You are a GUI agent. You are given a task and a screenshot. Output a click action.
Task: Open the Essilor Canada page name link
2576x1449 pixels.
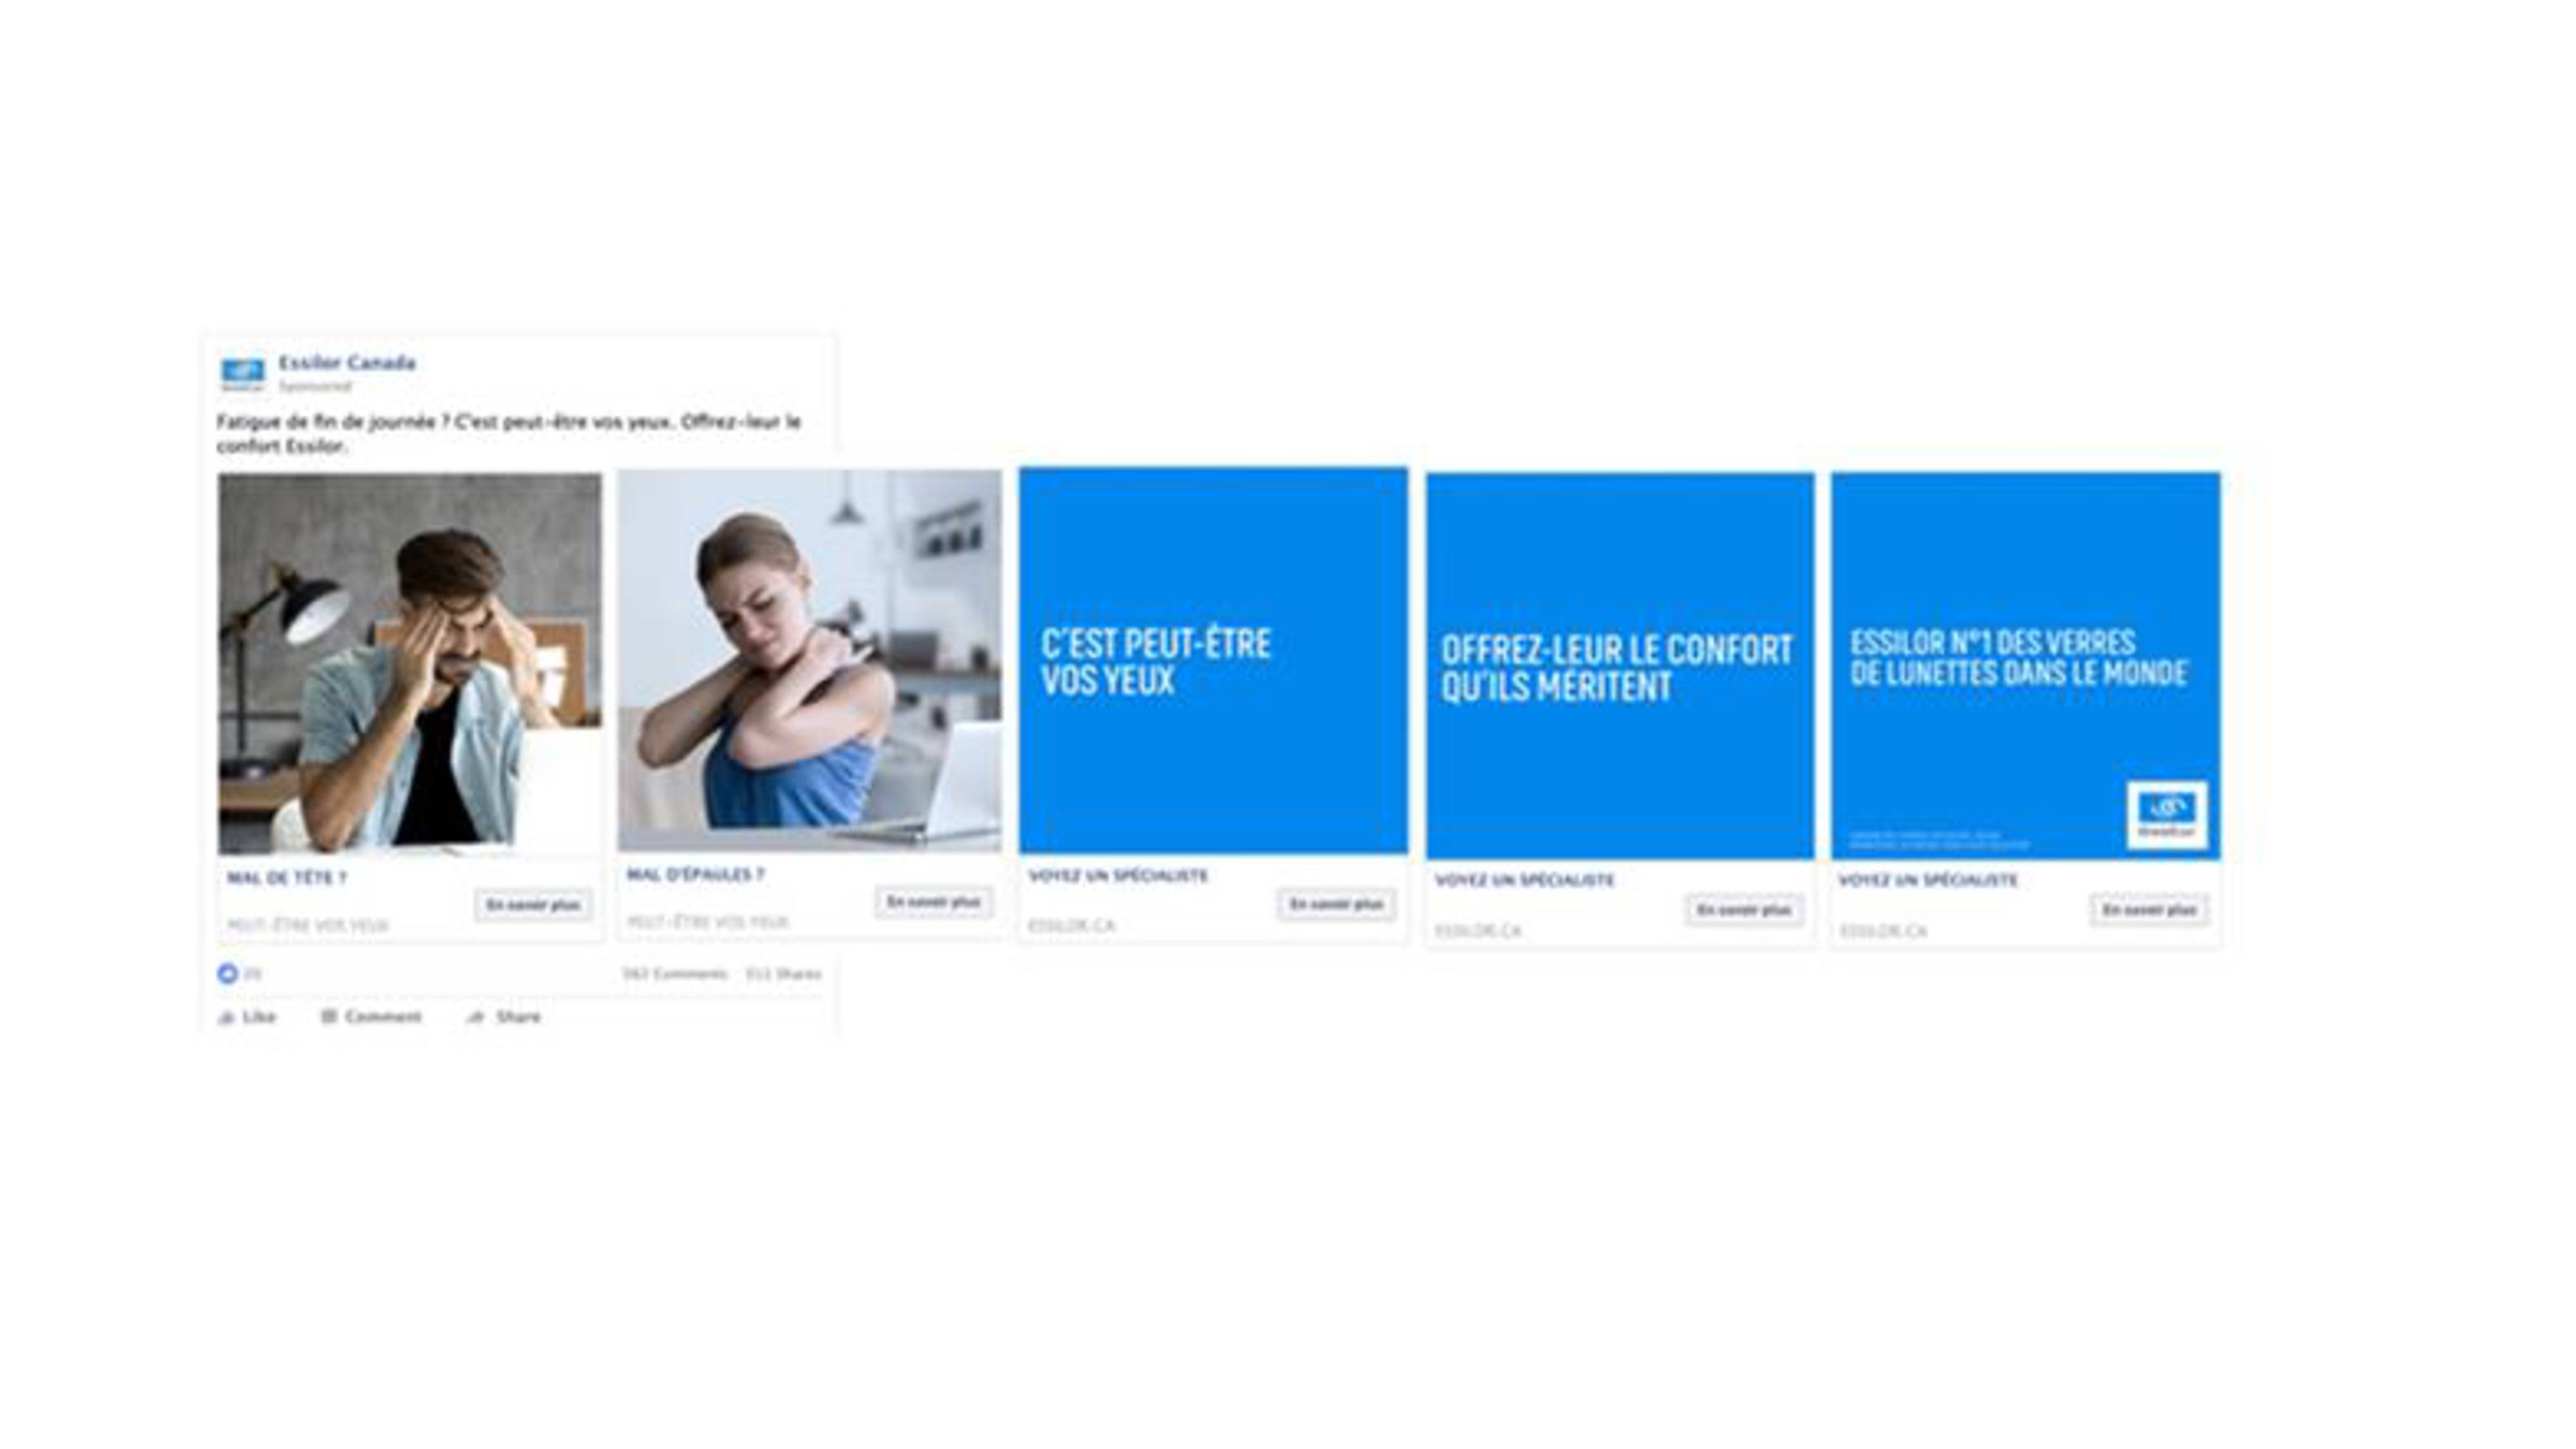[347, 362]
